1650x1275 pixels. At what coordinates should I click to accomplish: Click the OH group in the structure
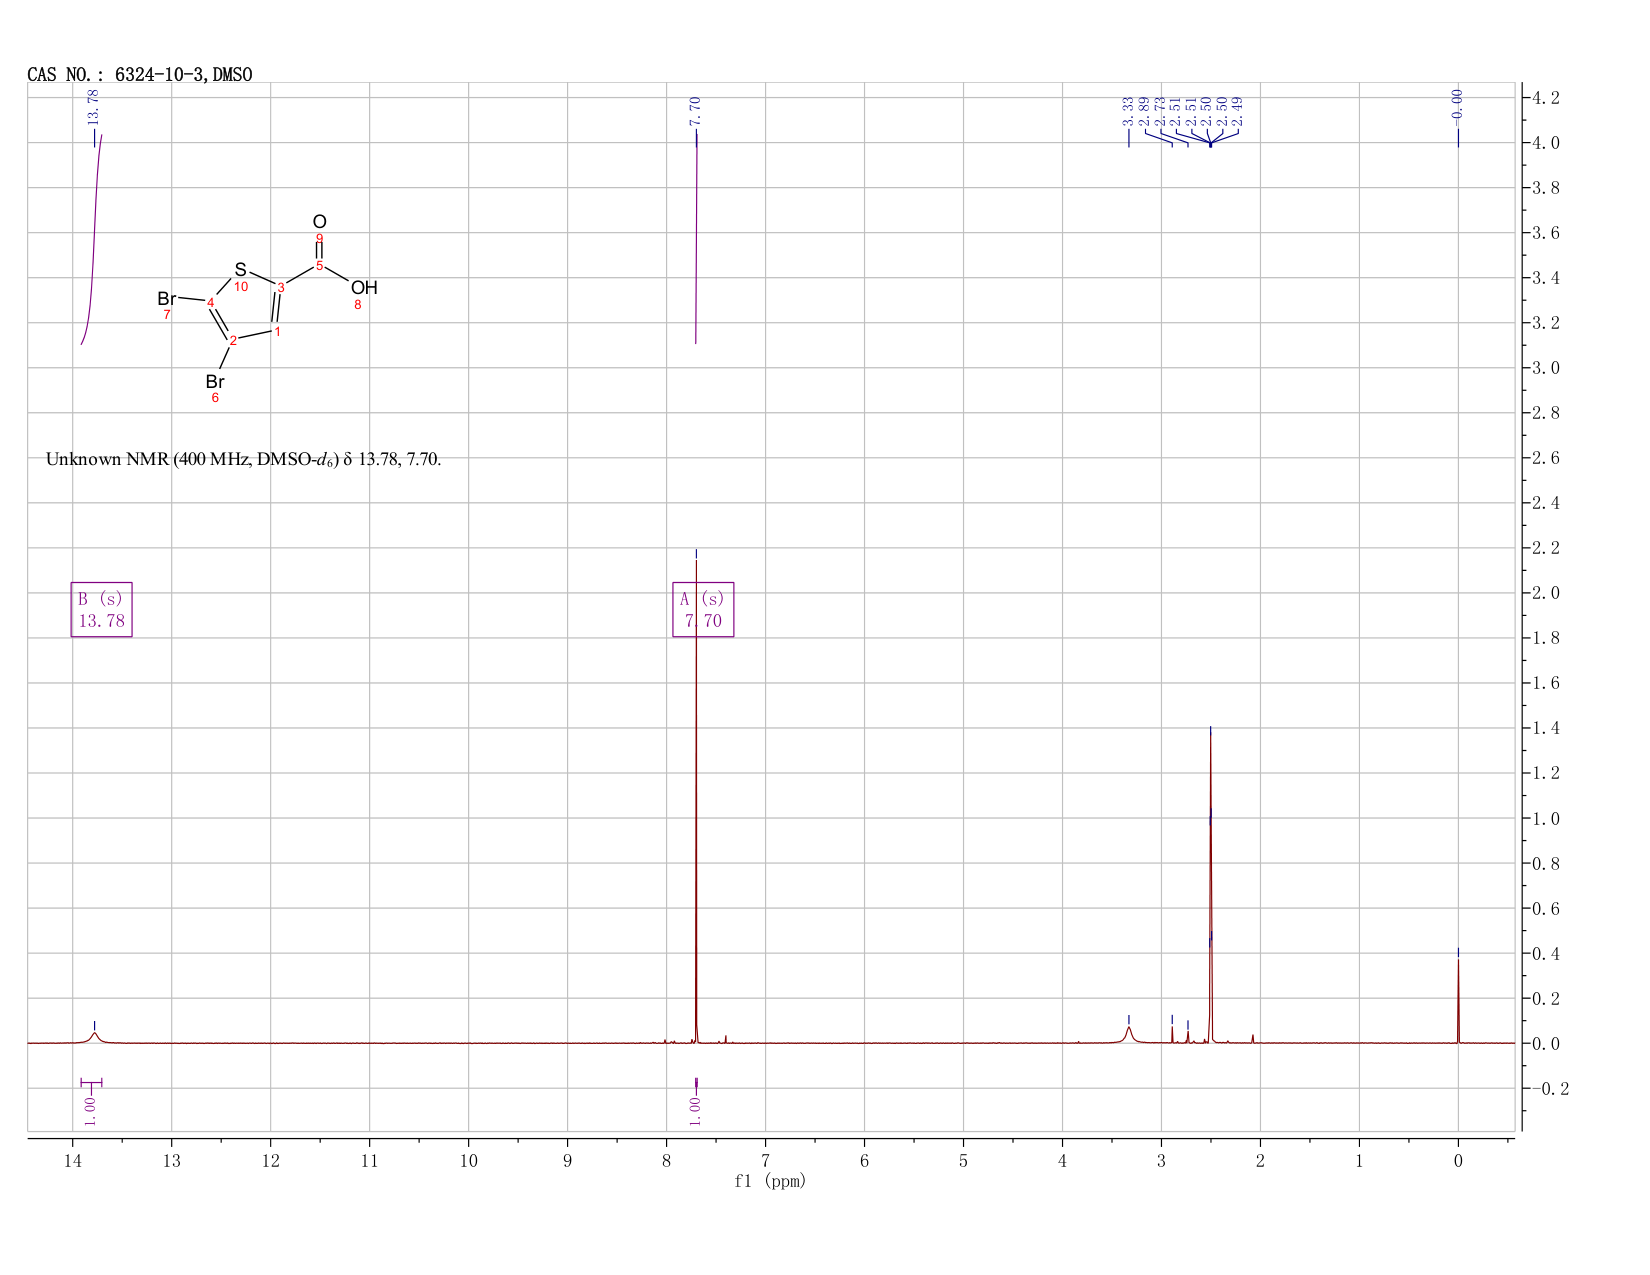[364, 288]
